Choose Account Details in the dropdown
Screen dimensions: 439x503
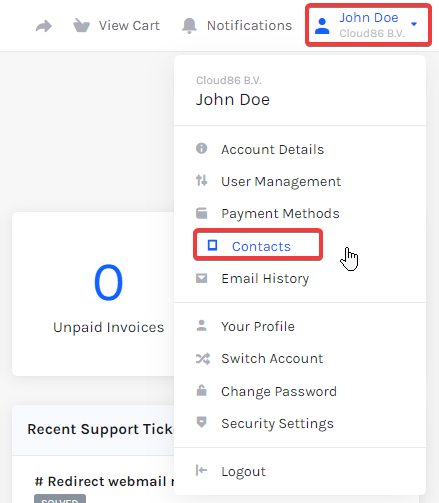[272, 149]
